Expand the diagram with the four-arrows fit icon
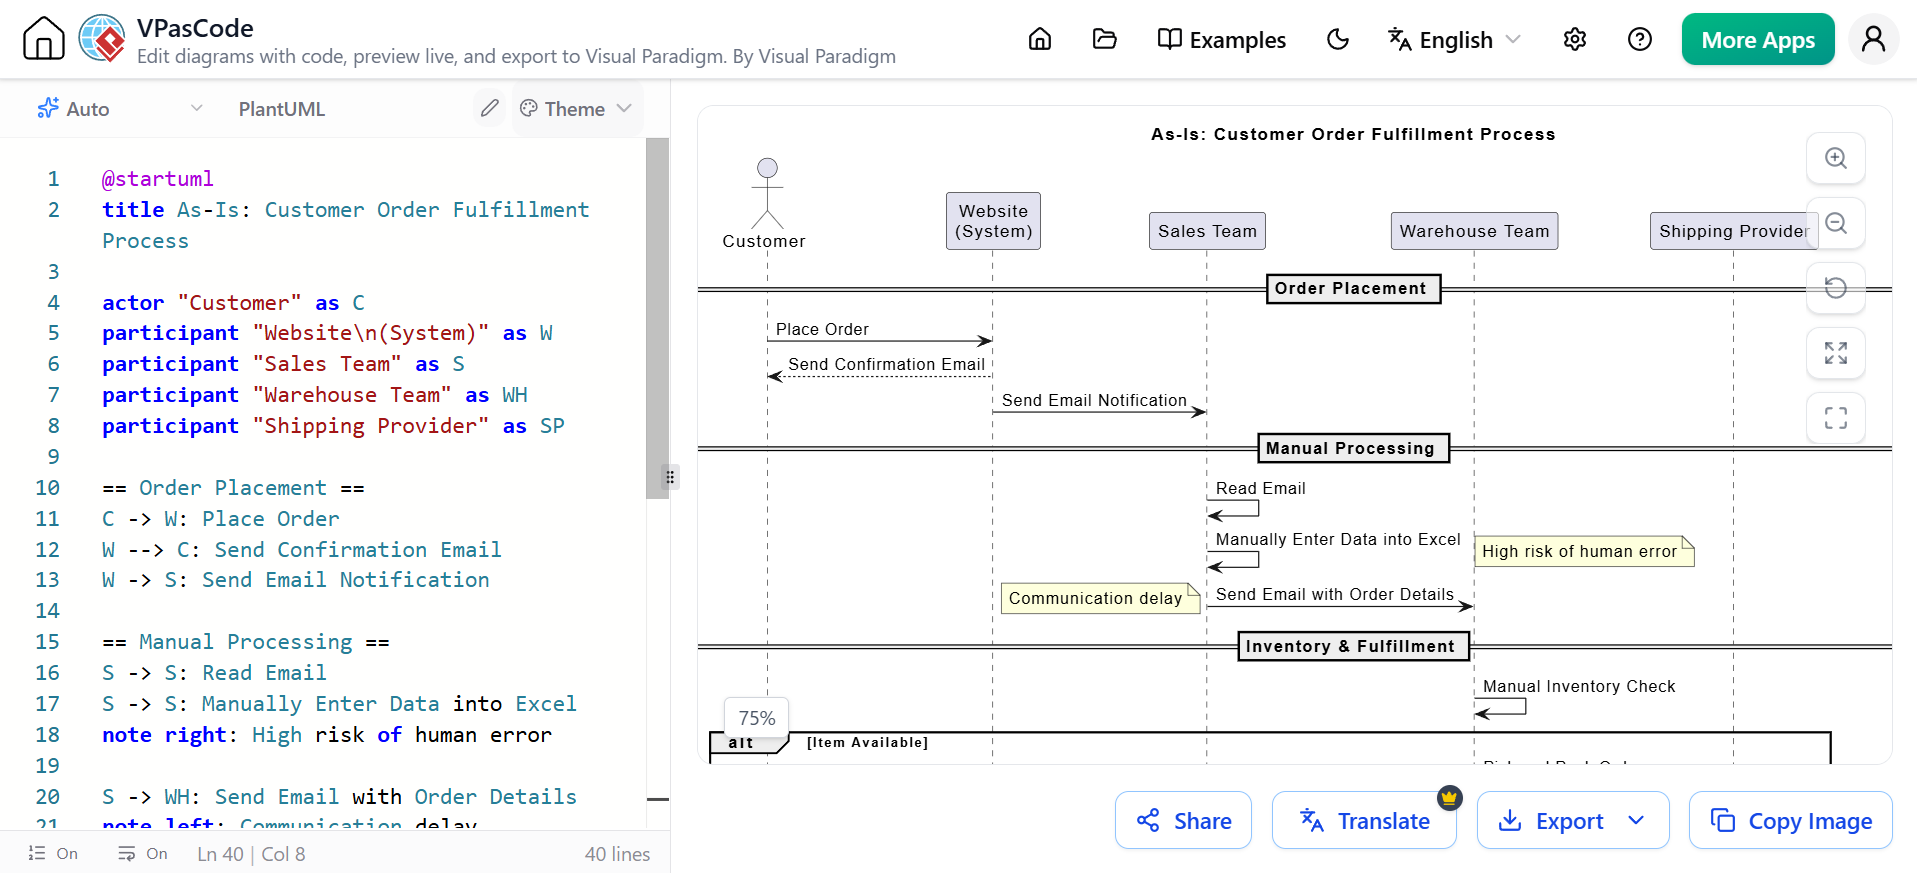Screen dimensions: 1917x873 click(x=1836, y=353)
